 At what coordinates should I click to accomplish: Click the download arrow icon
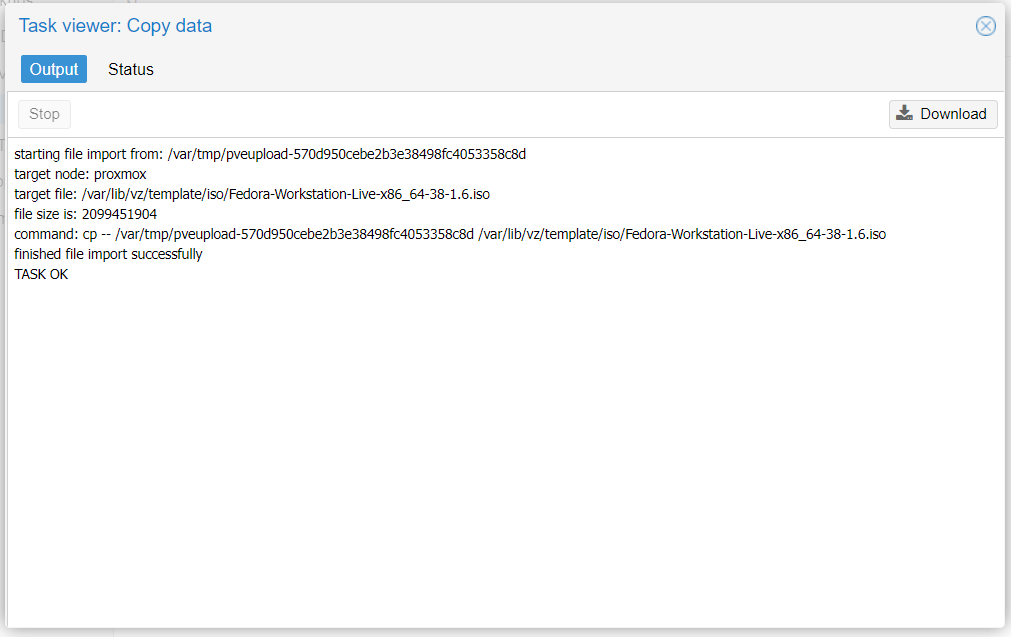coord(904,114)
